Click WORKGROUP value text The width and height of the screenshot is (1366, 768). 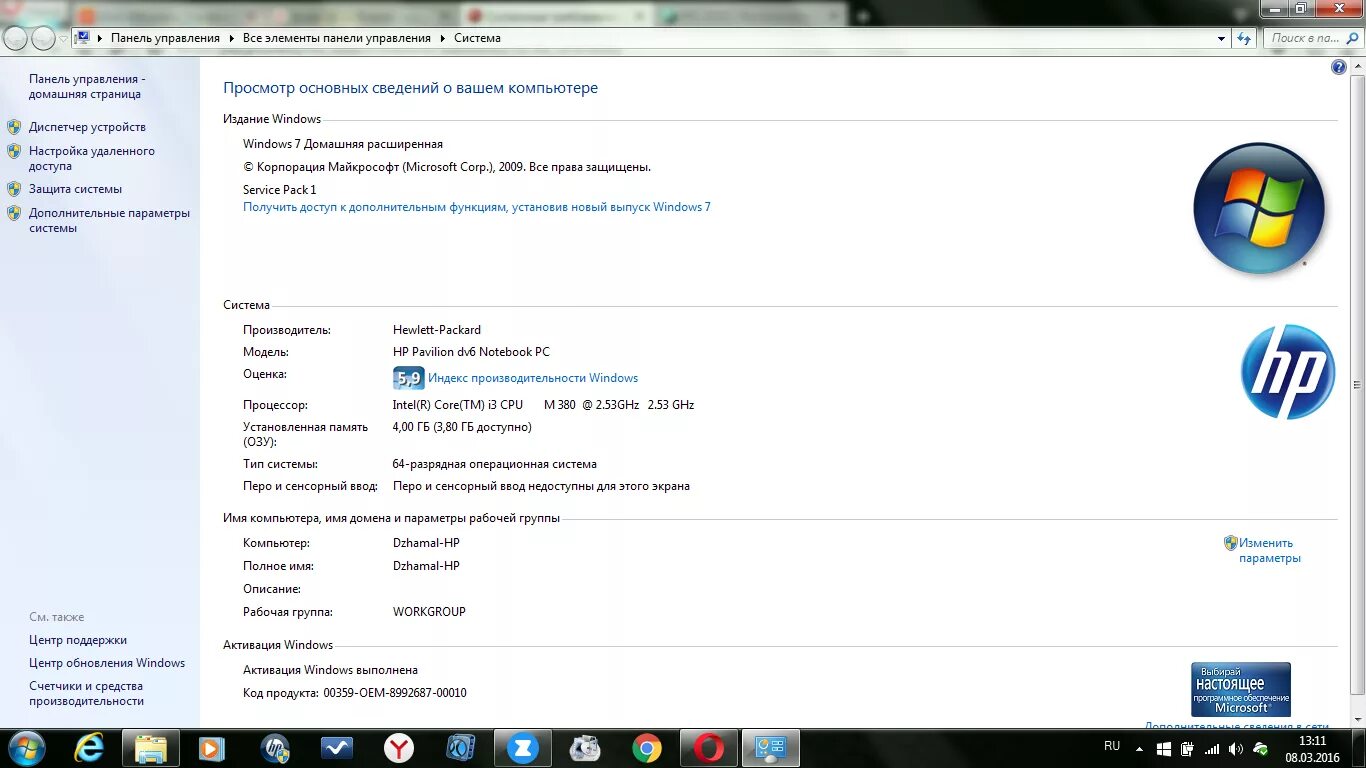click(429, 612)
